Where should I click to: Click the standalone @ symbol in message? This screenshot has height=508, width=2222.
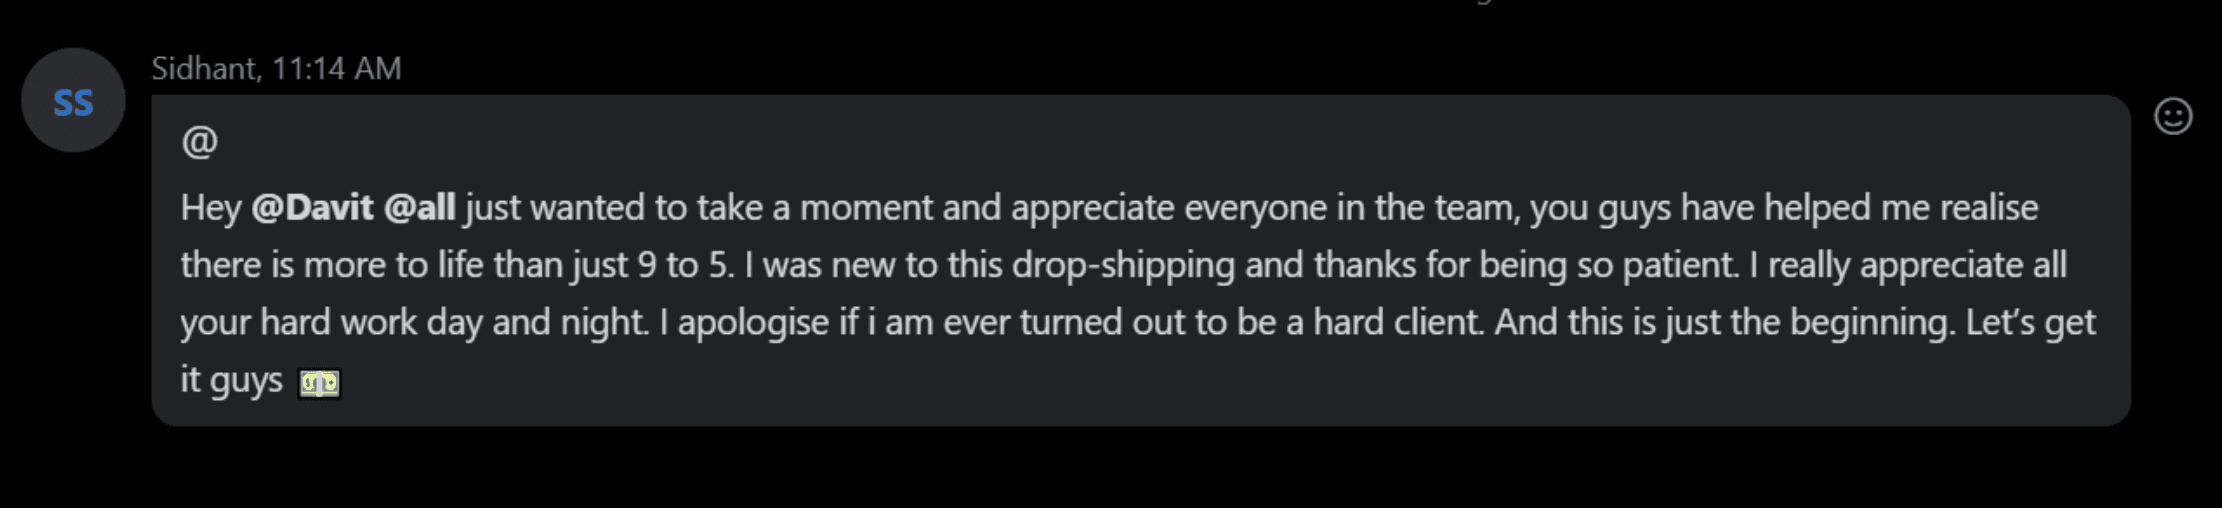tap(200, 141)
